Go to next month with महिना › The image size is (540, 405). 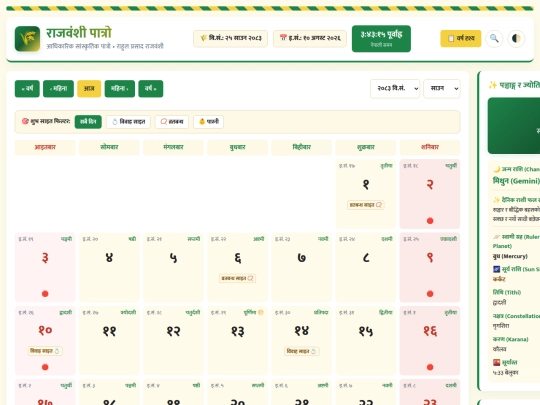pyautogui.click(x=120, y=89)
